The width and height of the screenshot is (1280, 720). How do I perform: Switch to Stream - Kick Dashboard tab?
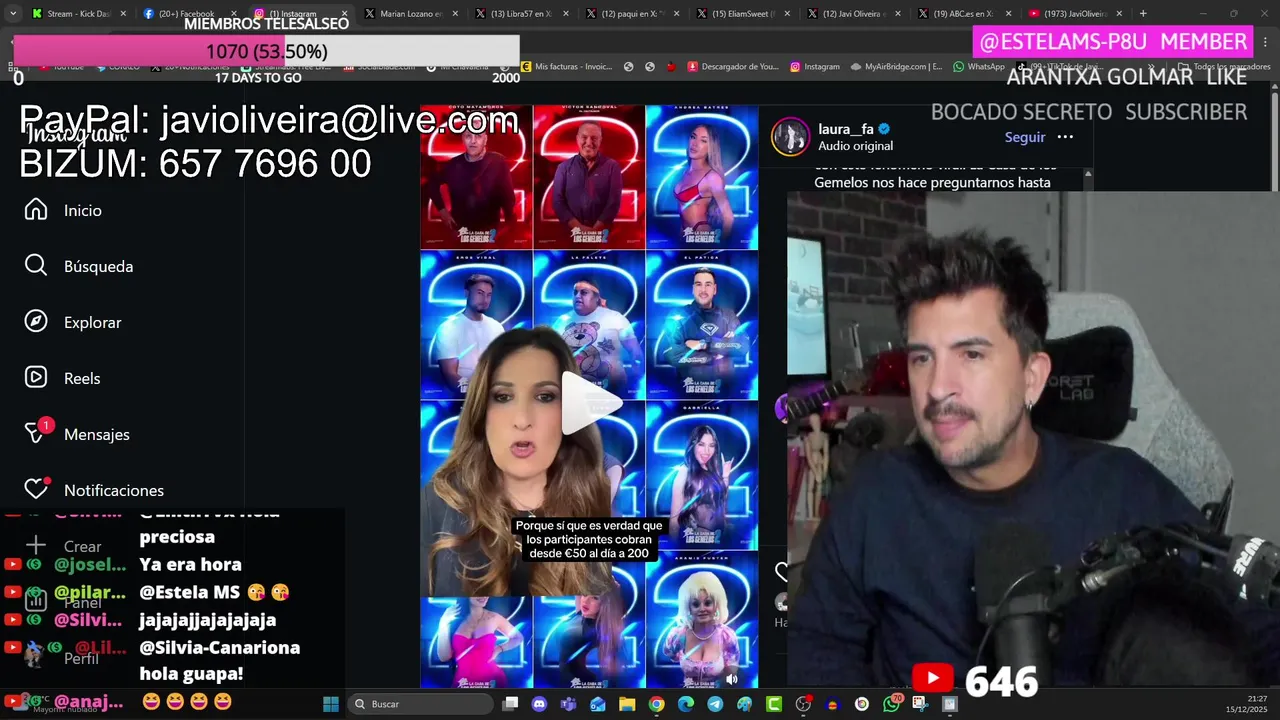78,14
